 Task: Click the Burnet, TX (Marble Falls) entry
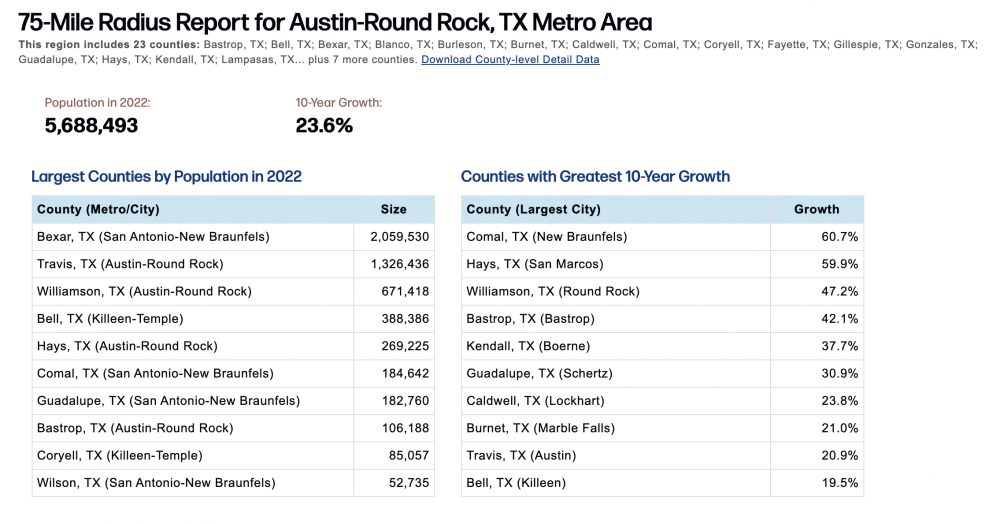pos(540,428)
